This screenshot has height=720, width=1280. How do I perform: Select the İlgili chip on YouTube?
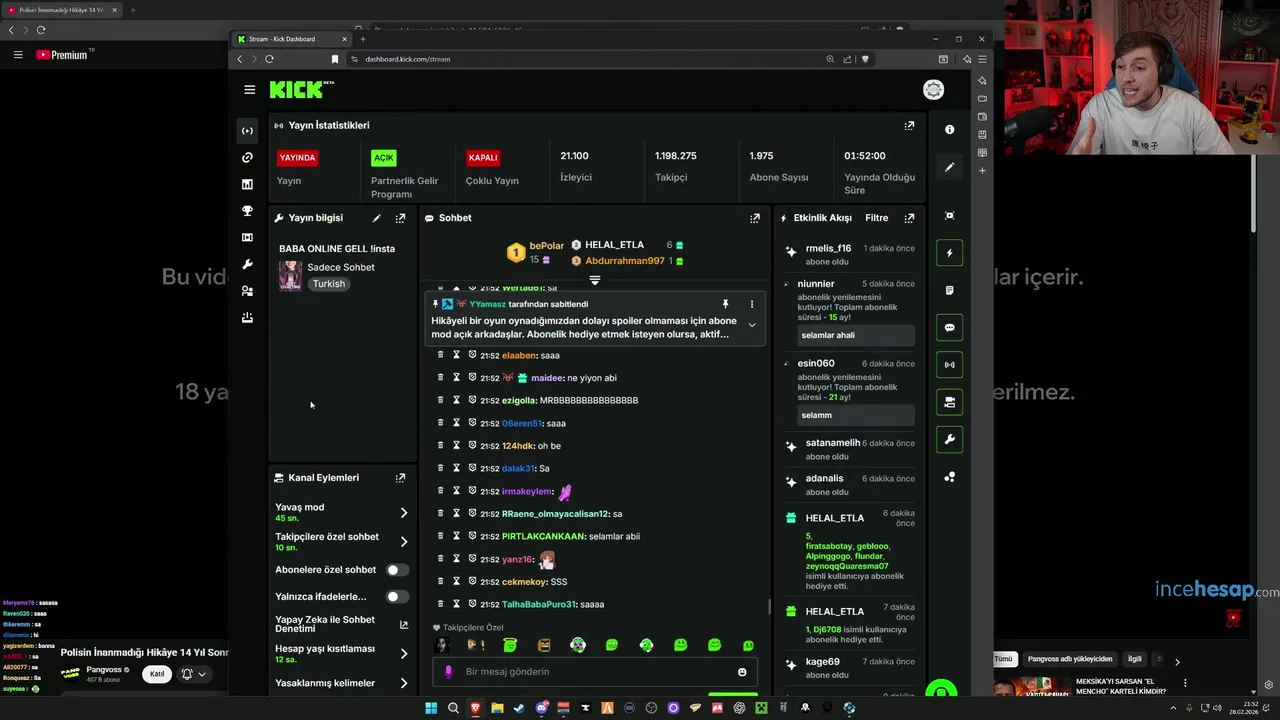click(1135, 659)
